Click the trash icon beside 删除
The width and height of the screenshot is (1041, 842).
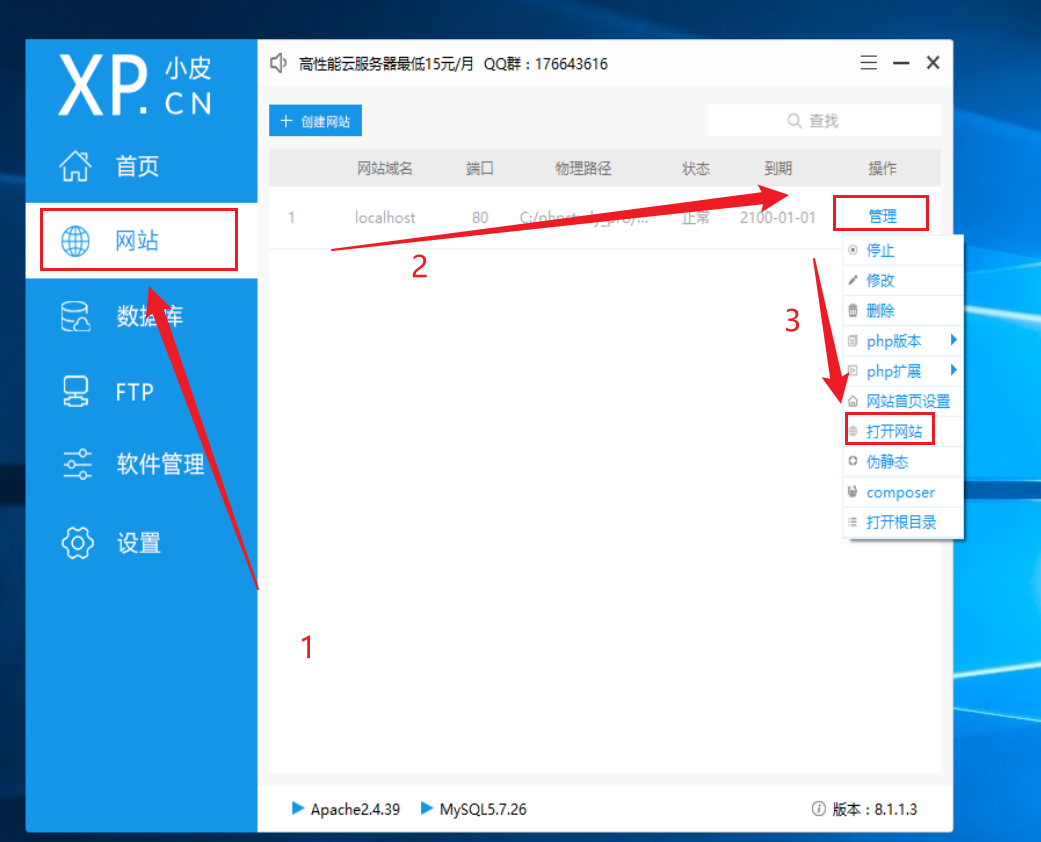click(x=853, y=310)
